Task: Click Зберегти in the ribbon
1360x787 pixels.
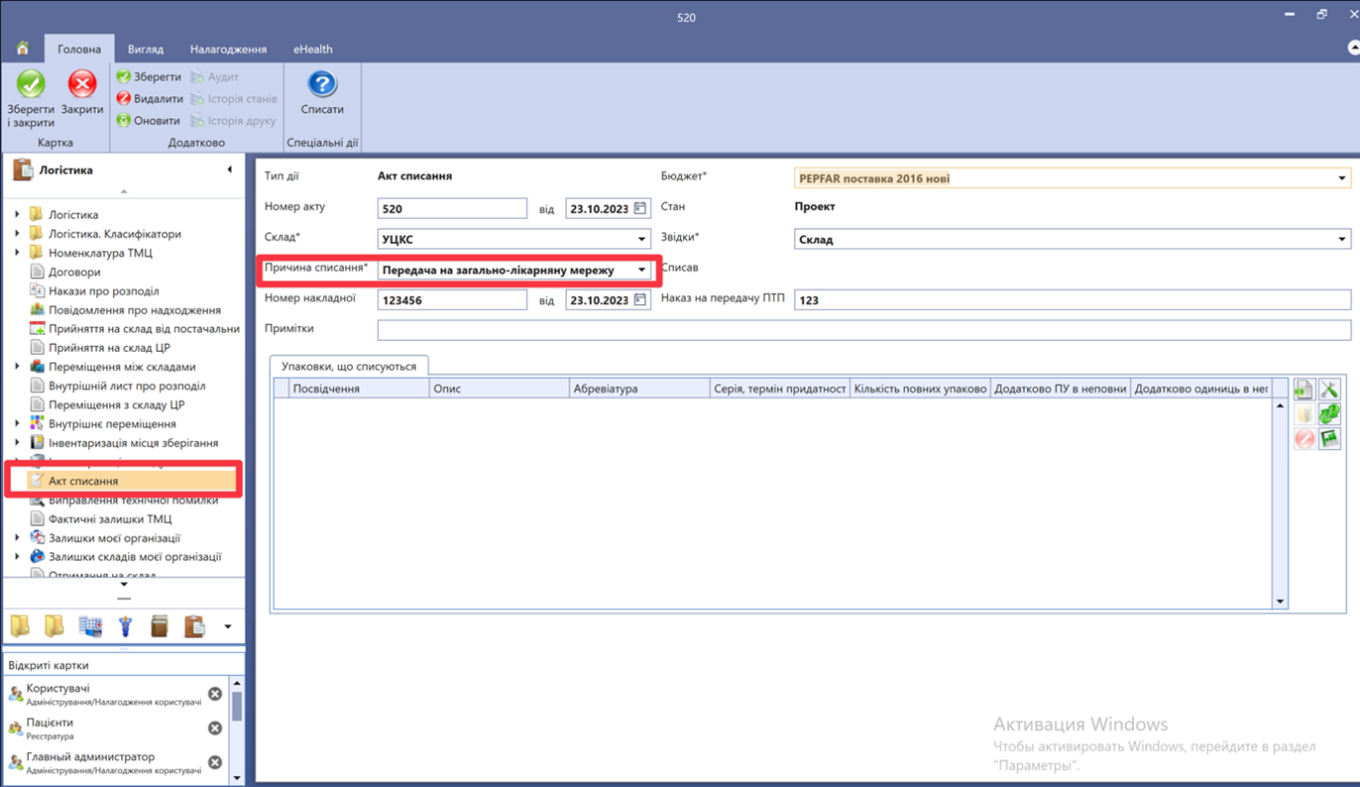Action: click(149, 77)
